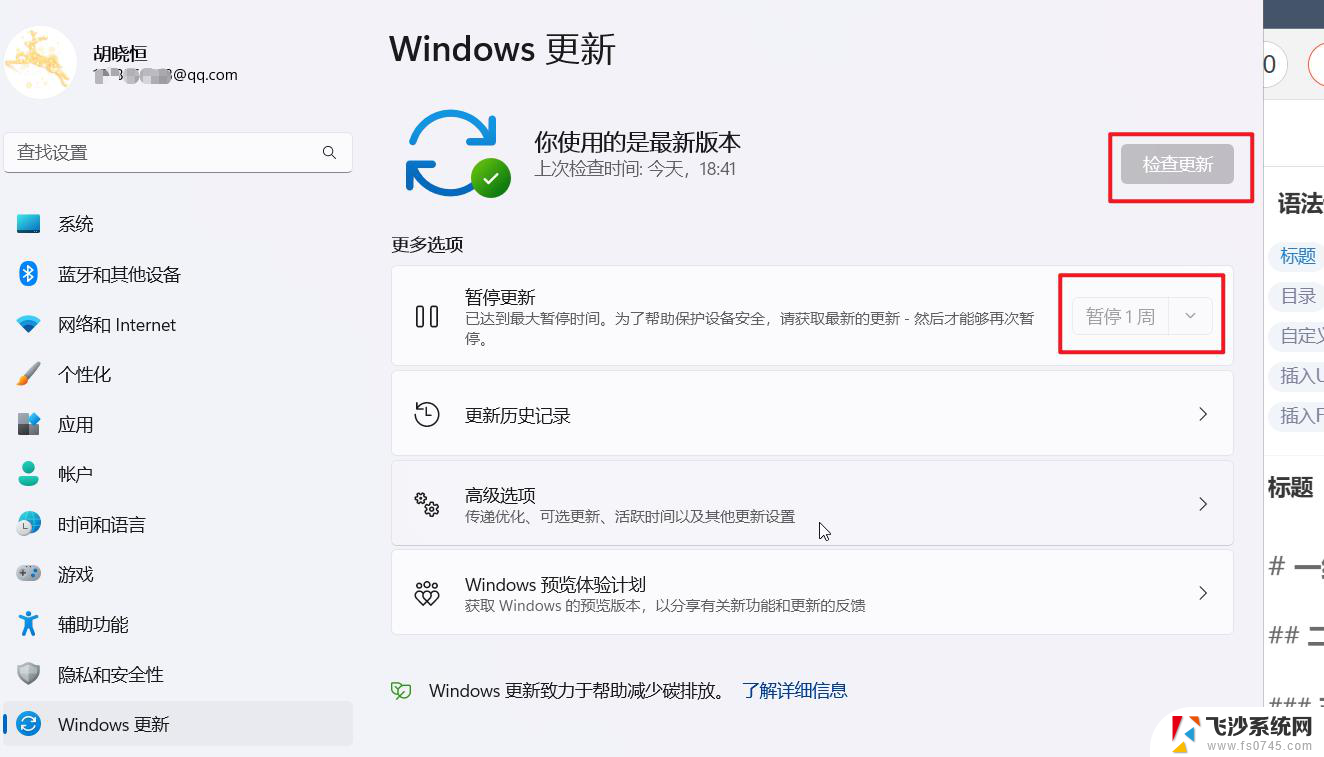Click the user name 胡晓恒
The width and height of the screenshot is (1324, 757).
(120, 53)
